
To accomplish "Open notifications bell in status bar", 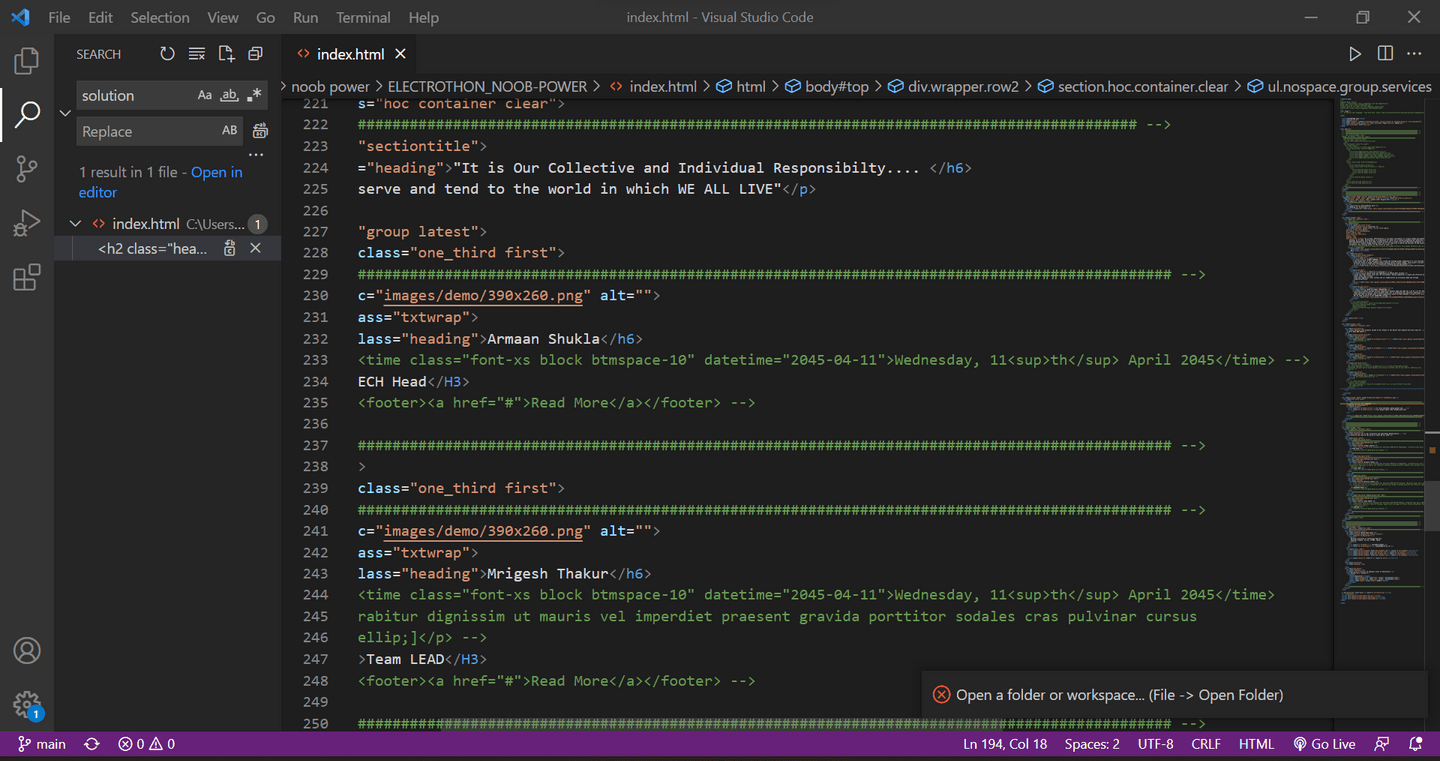I will coord(1416,744).
